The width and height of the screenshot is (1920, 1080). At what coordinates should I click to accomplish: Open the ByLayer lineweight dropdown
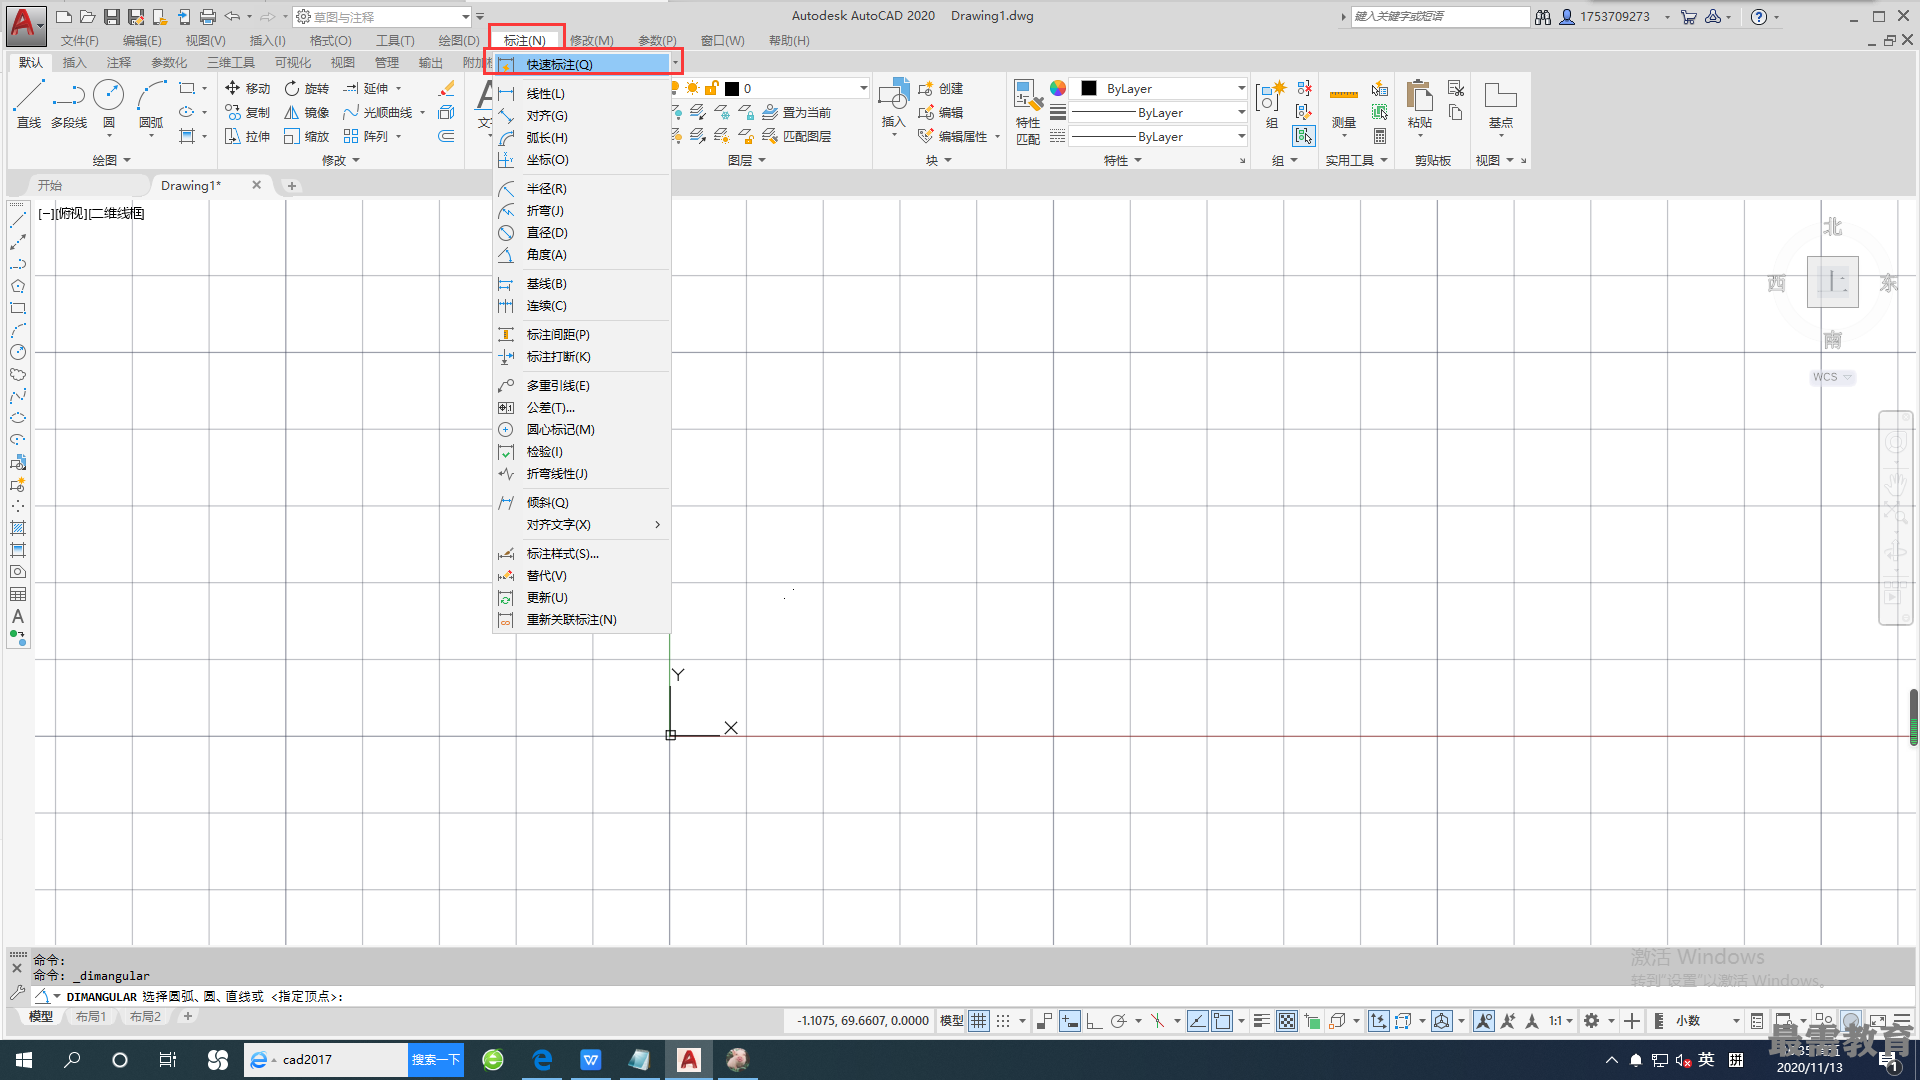tap(1159, 112)
